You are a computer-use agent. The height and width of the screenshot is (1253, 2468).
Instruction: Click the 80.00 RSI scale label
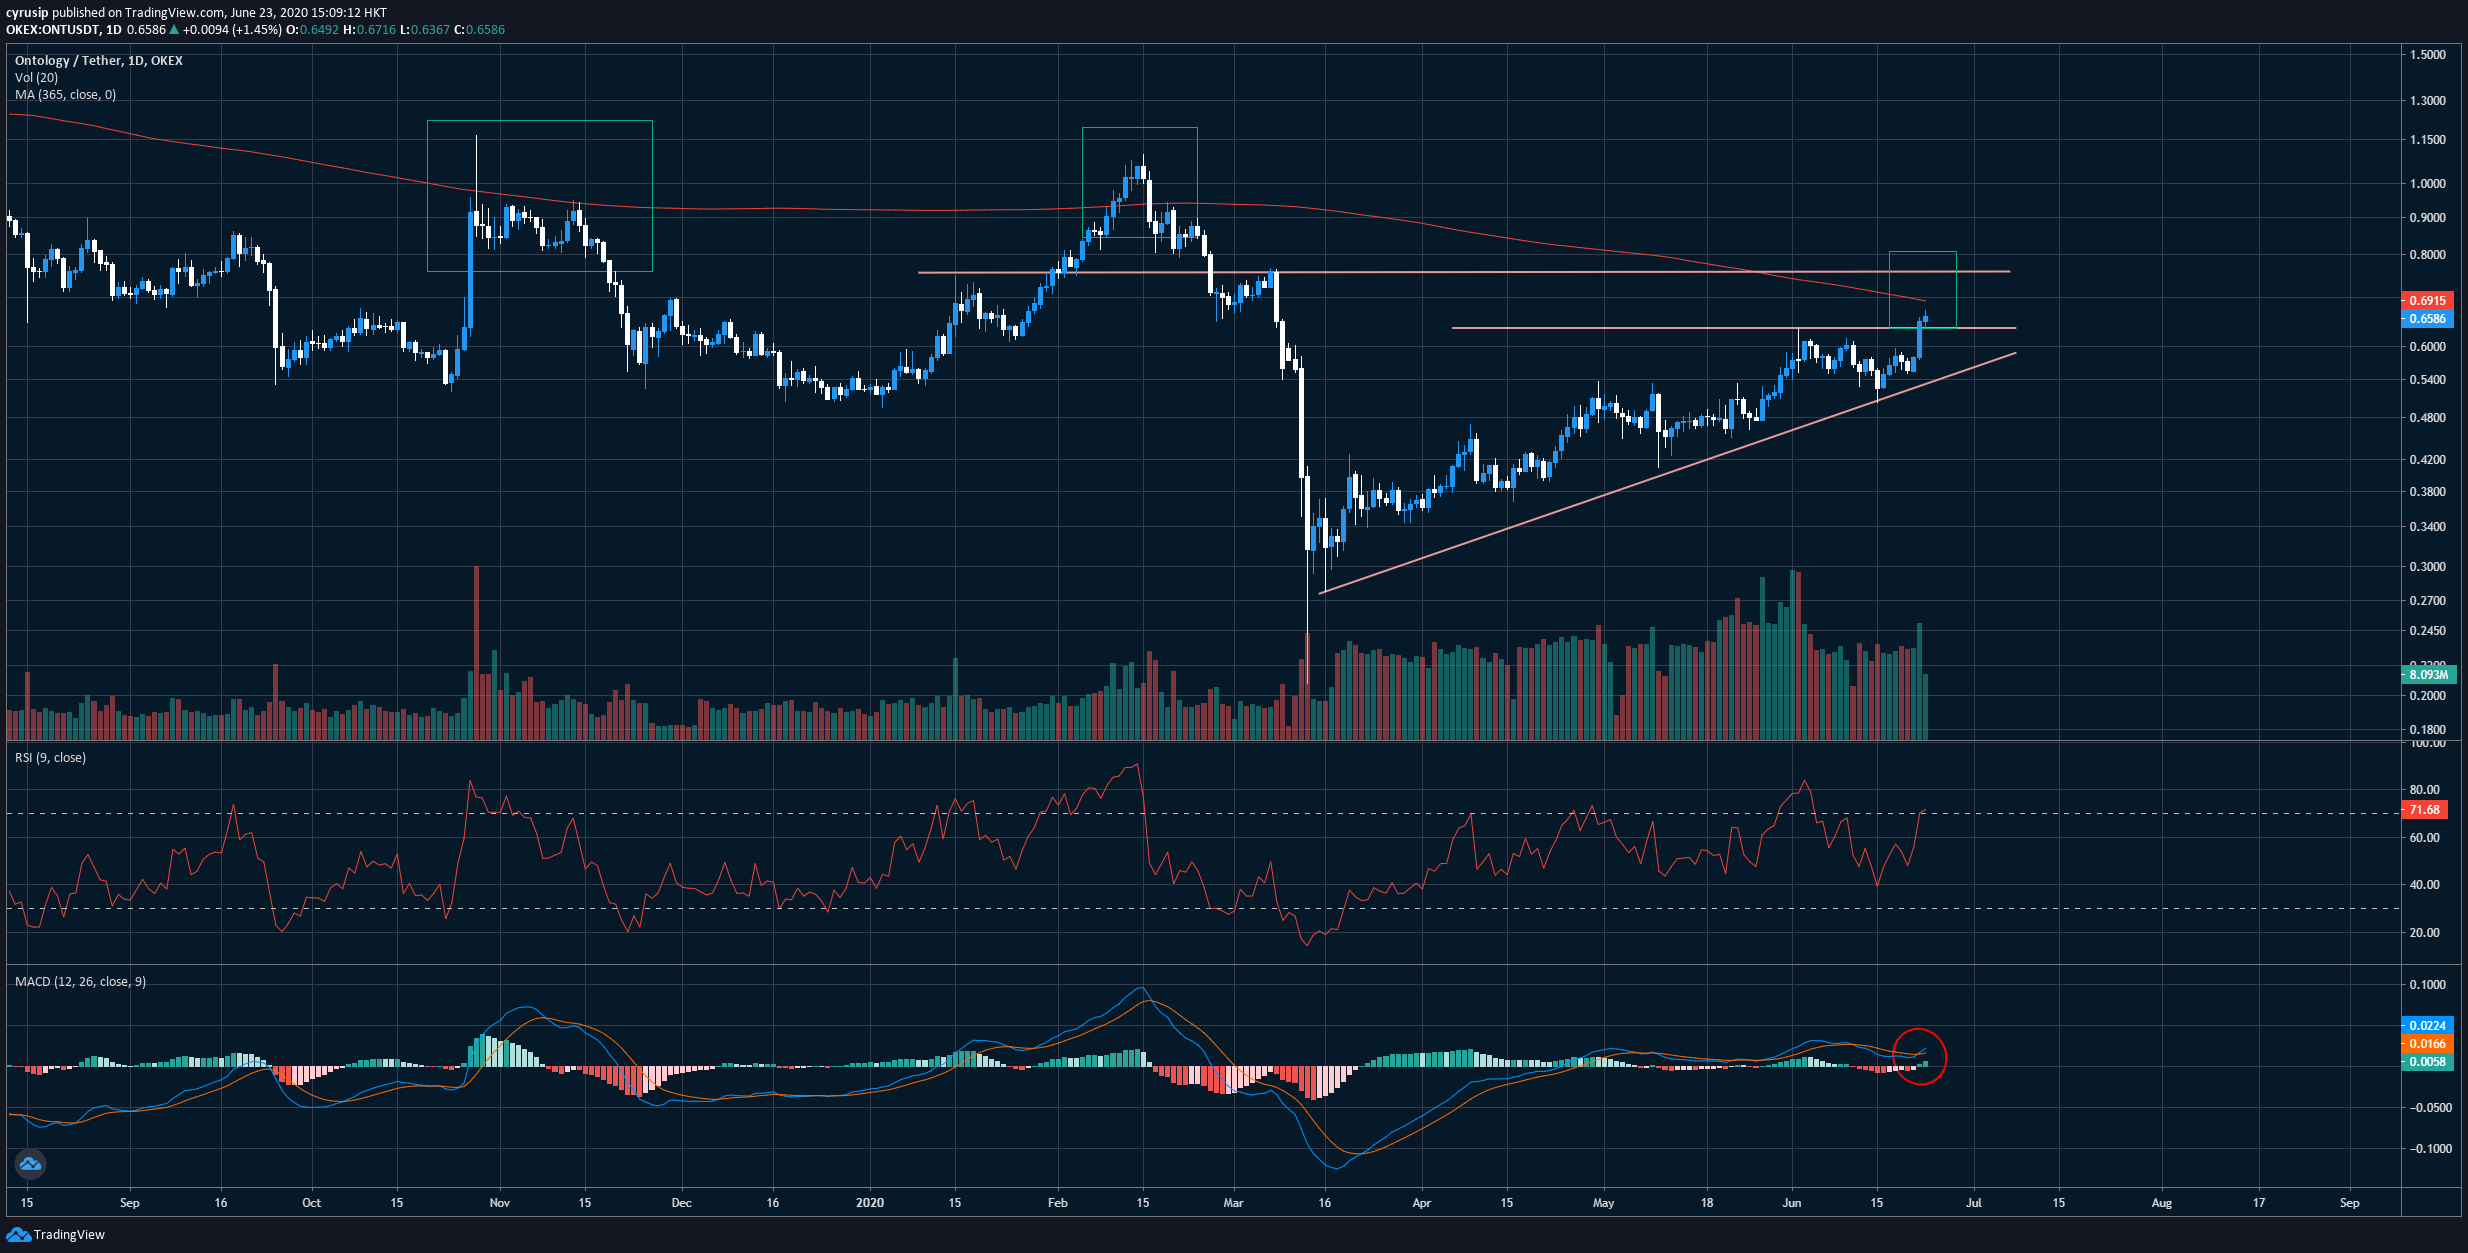coord(2425,790)
